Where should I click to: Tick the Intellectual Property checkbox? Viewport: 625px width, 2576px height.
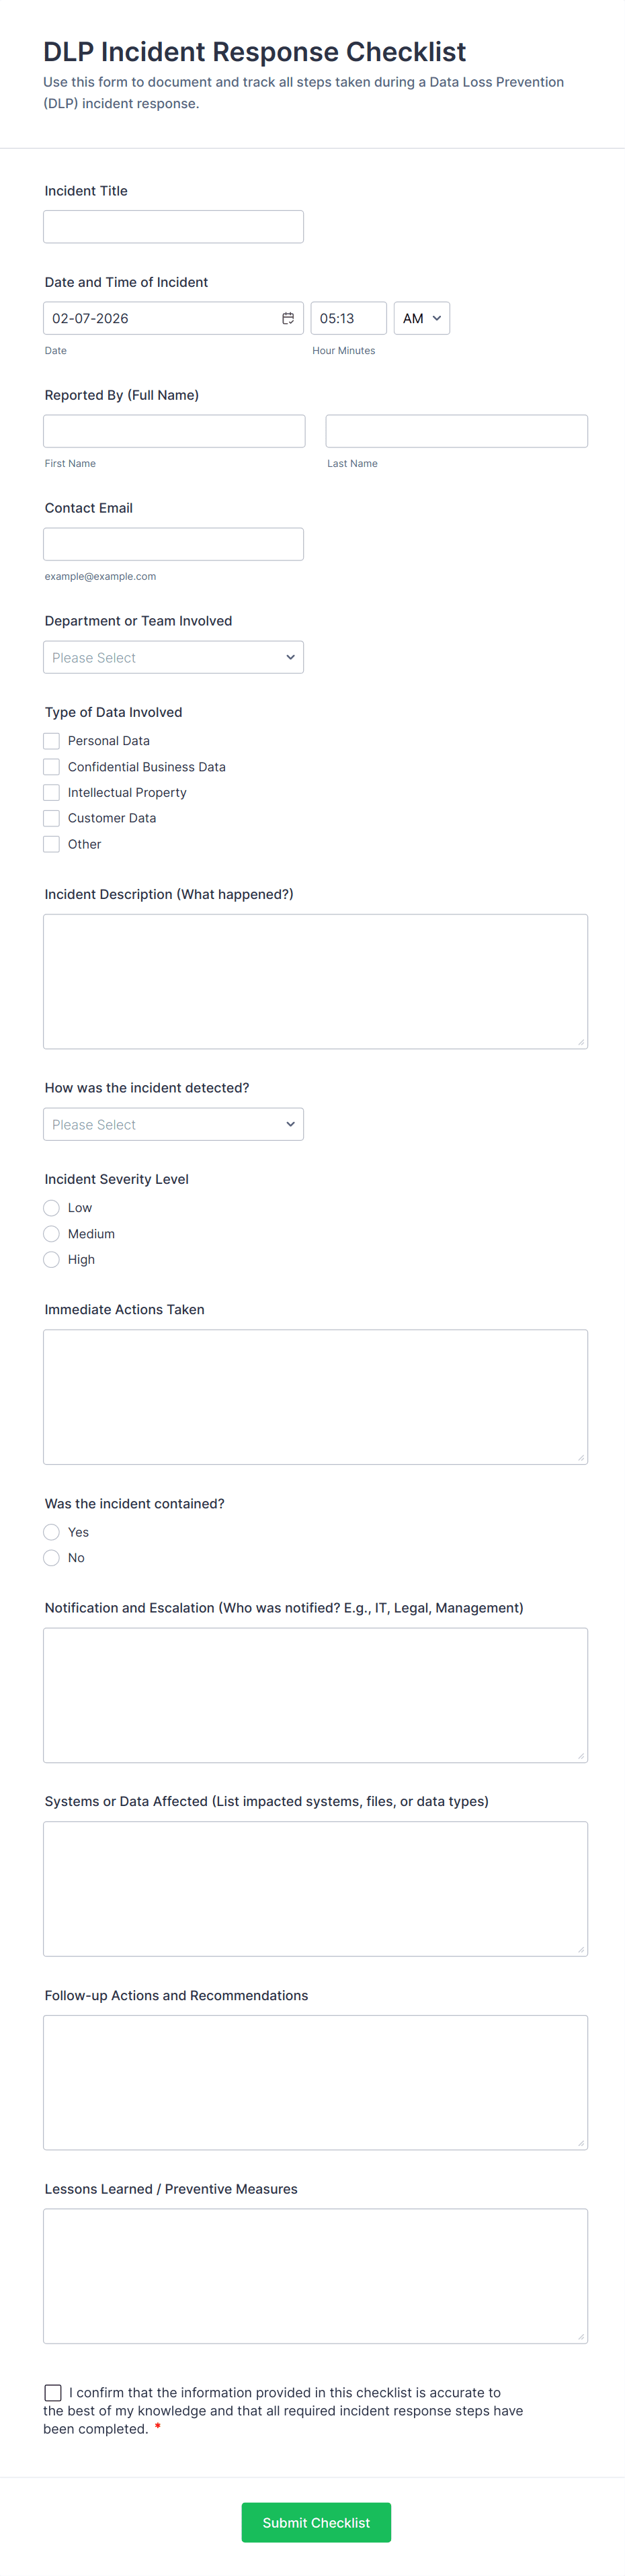click(52, 792)
